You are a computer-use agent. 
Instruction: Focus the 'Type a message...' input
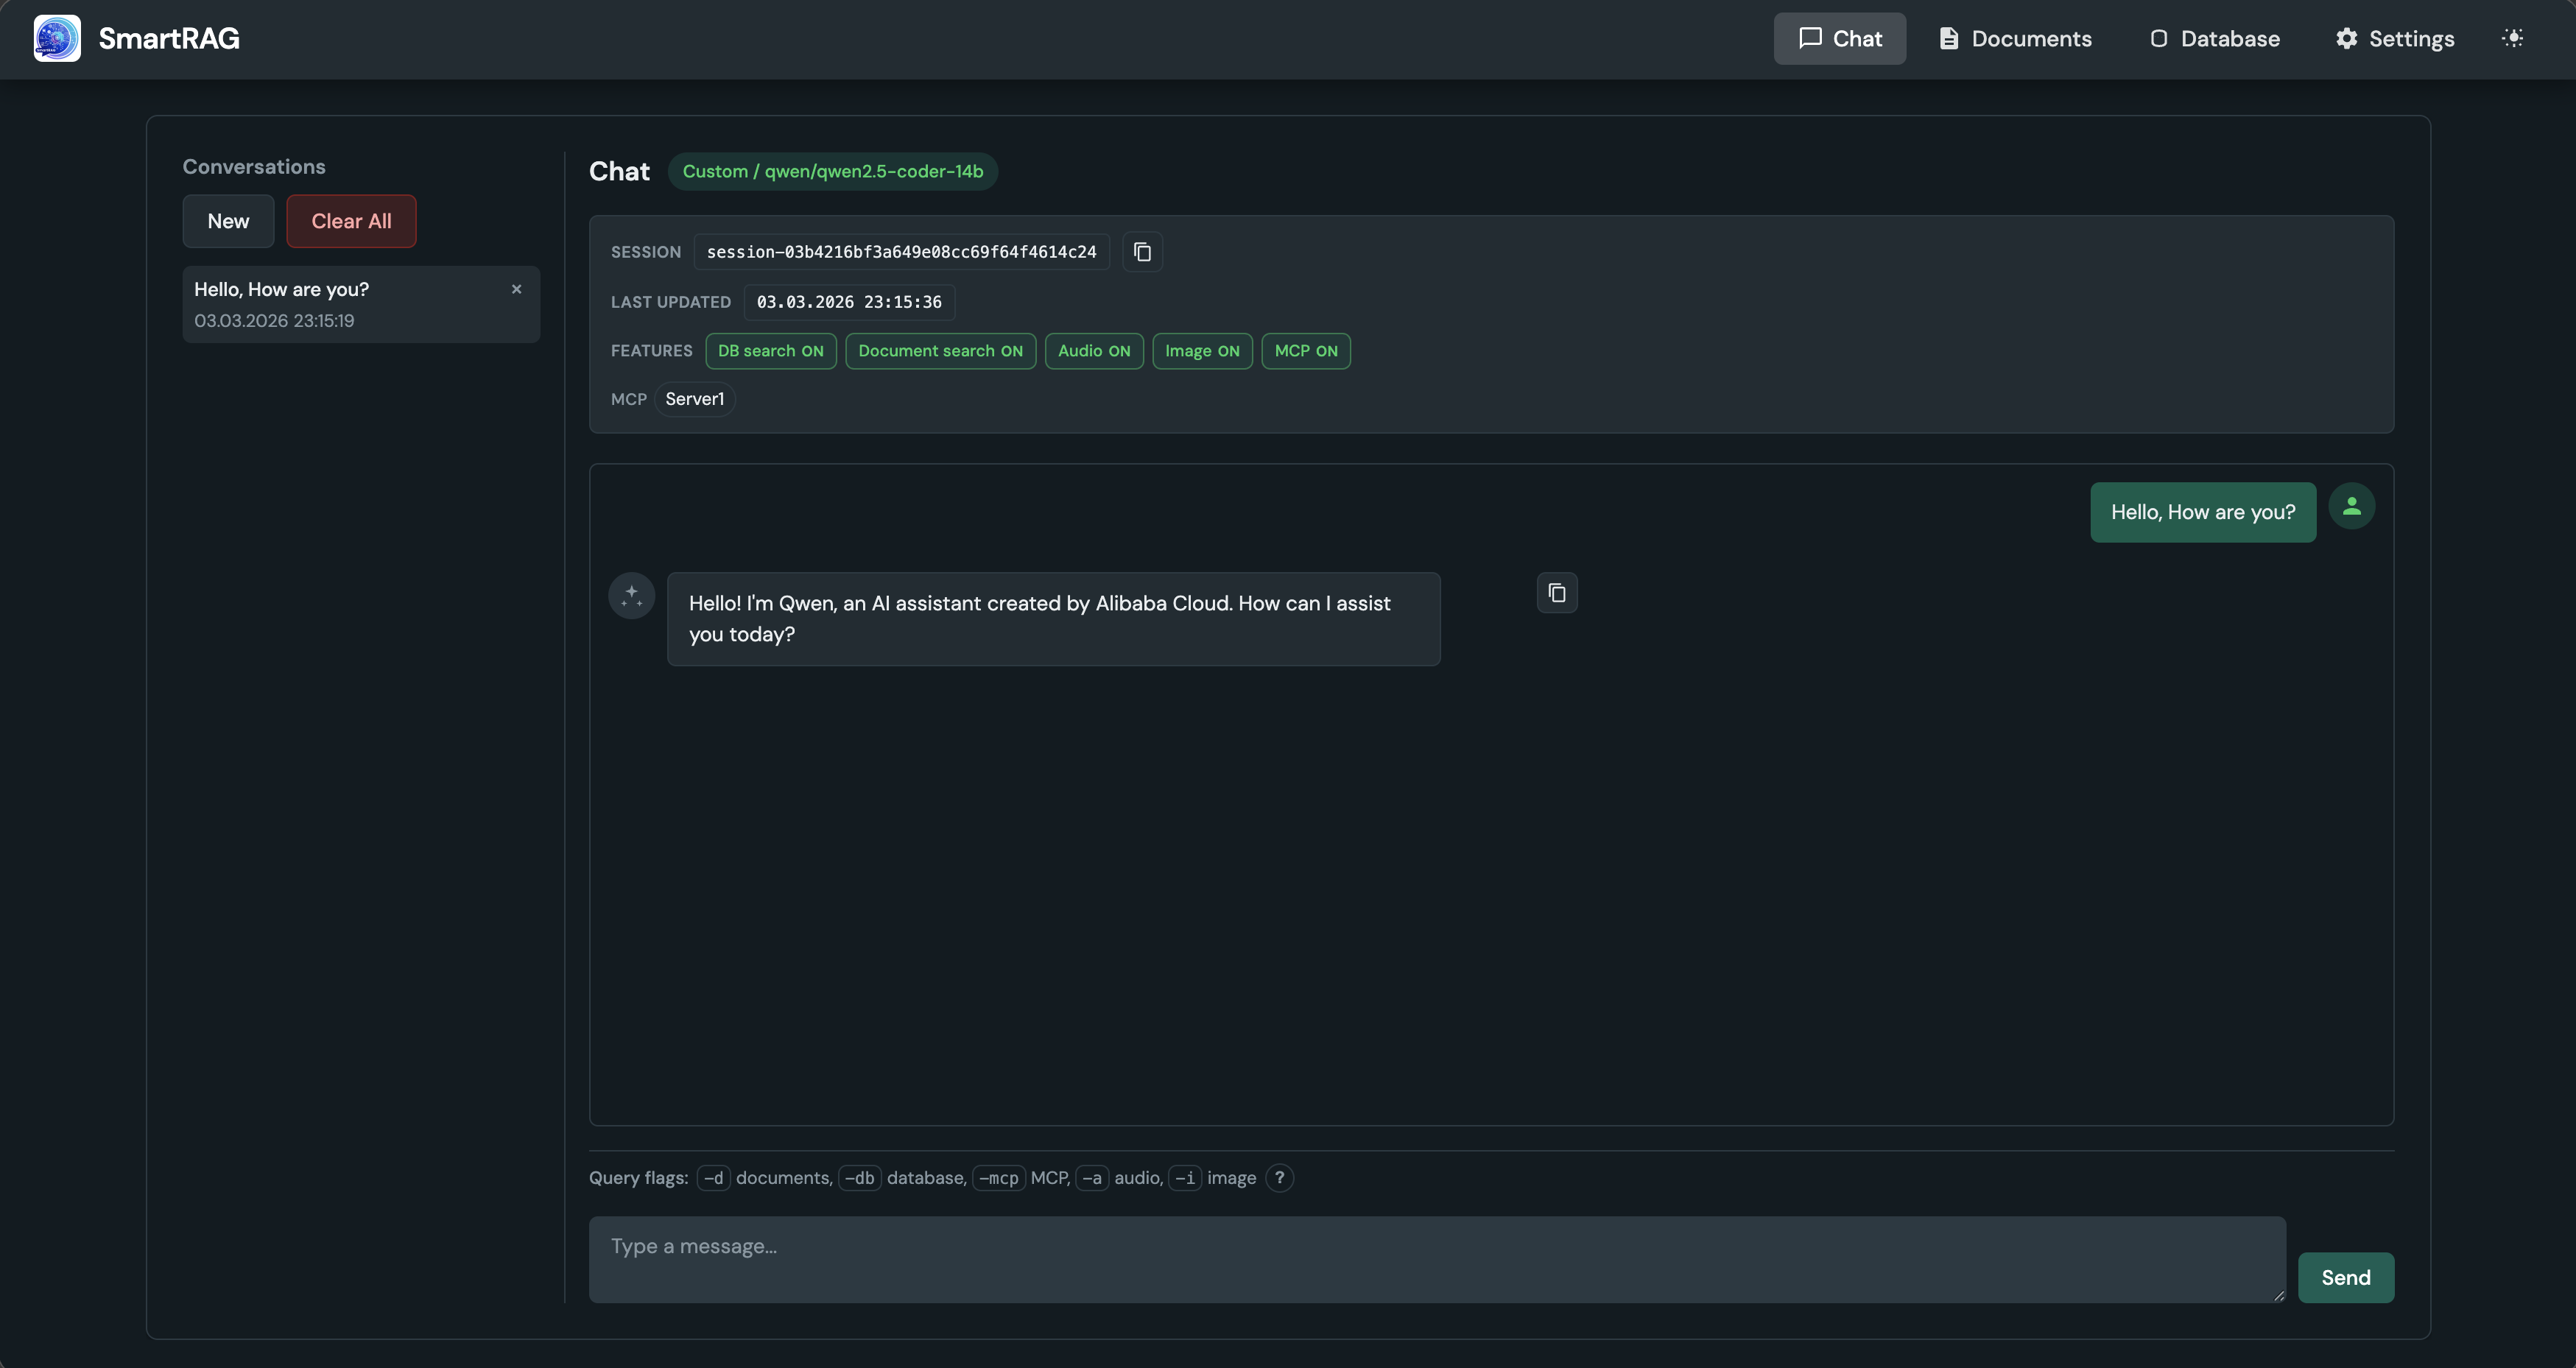1437,1259
